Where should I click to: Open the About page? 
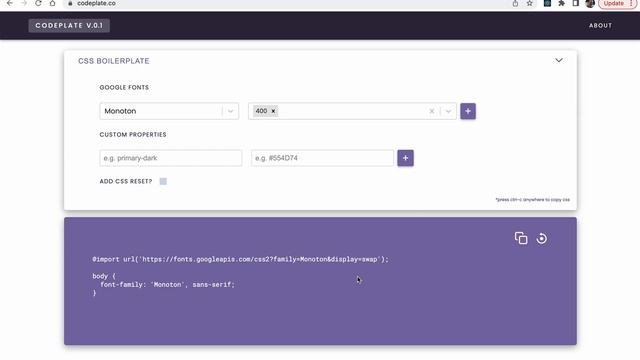[600, 25]
